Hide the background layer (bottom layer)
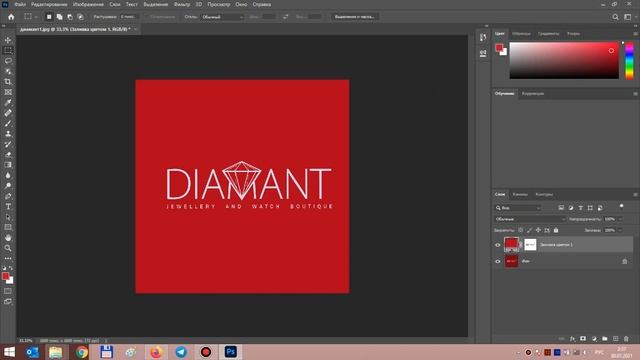The image size is (640, 360). (x=498, y=261)
